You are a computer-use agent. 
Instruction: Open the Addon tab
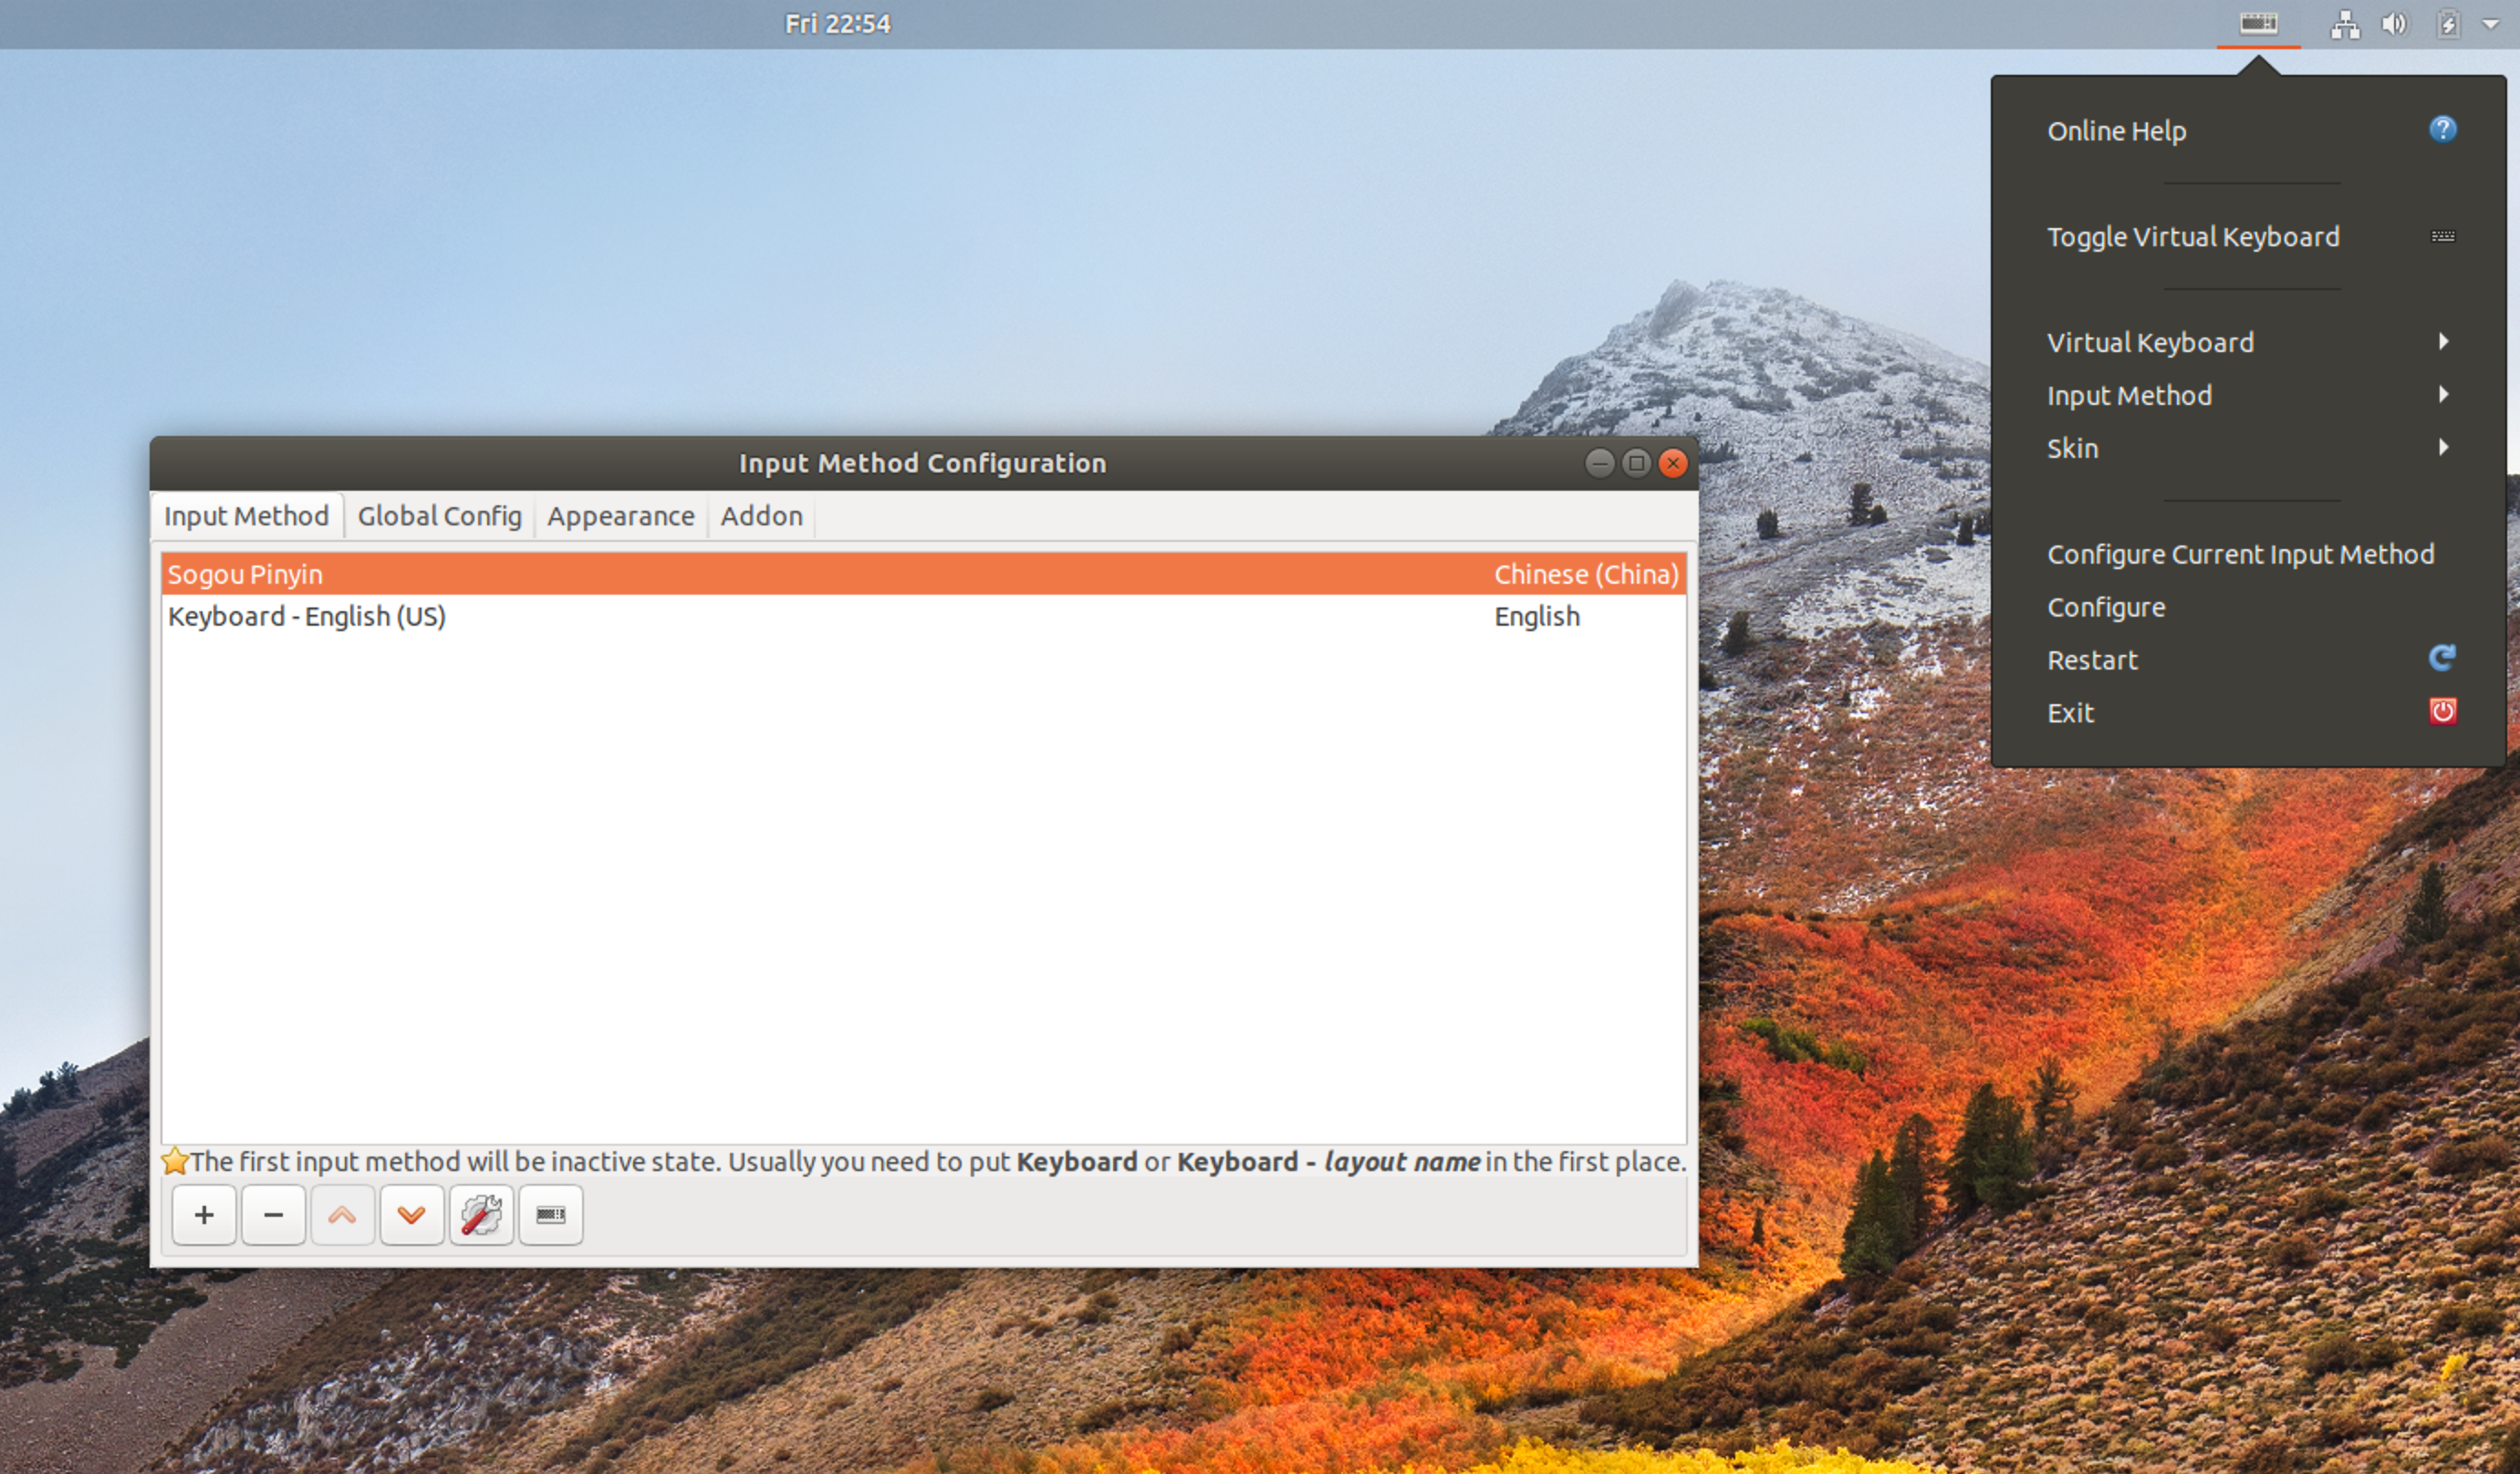761,516
